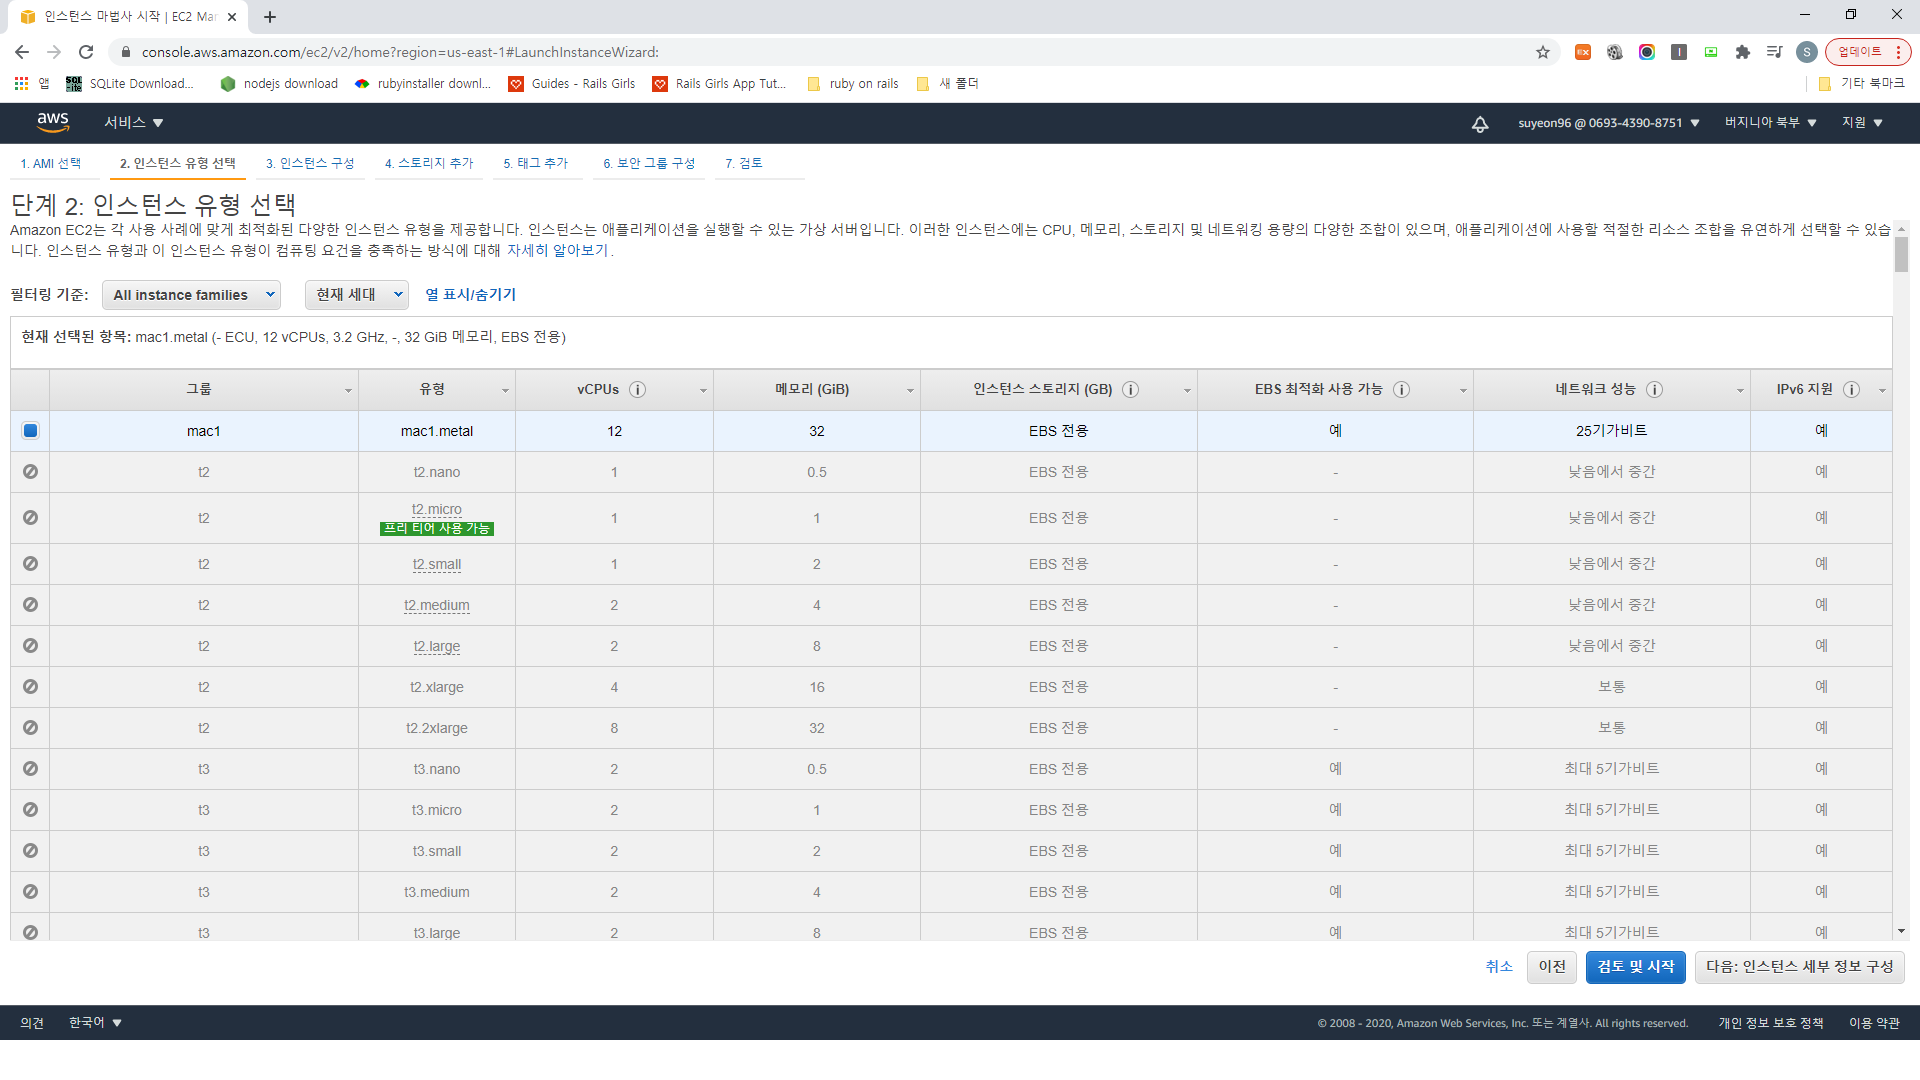Click the browser address bar URL
The width and height of the screenshot is (1920, 1080).
pos(400,52)
